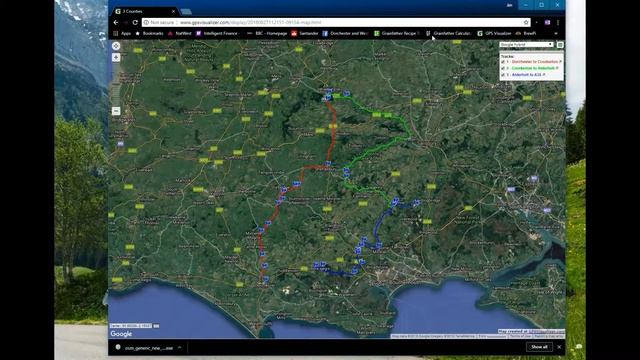Screen dimensions: 640x360
Task: Click the blue track's western end waypoint marker
Action: (x=316, y=265)
